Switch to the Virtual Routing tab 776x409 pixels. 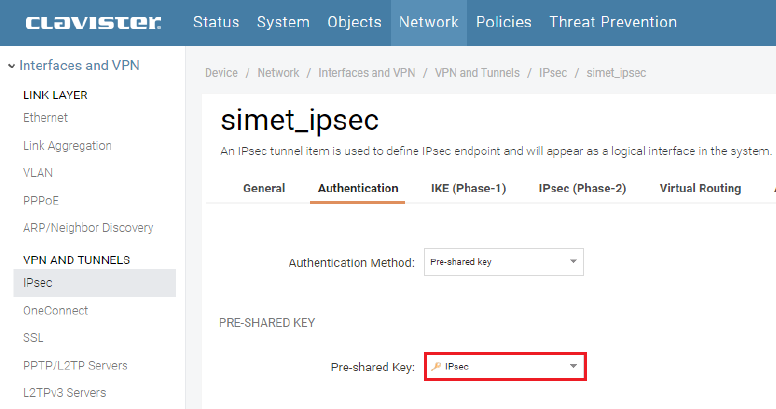(x=700, y=188)
